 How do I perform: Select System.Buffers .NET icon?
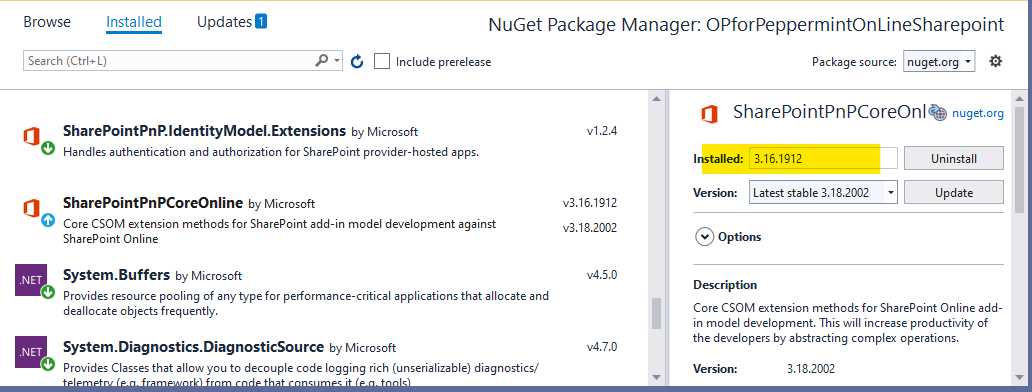click(x=30, y=280)
